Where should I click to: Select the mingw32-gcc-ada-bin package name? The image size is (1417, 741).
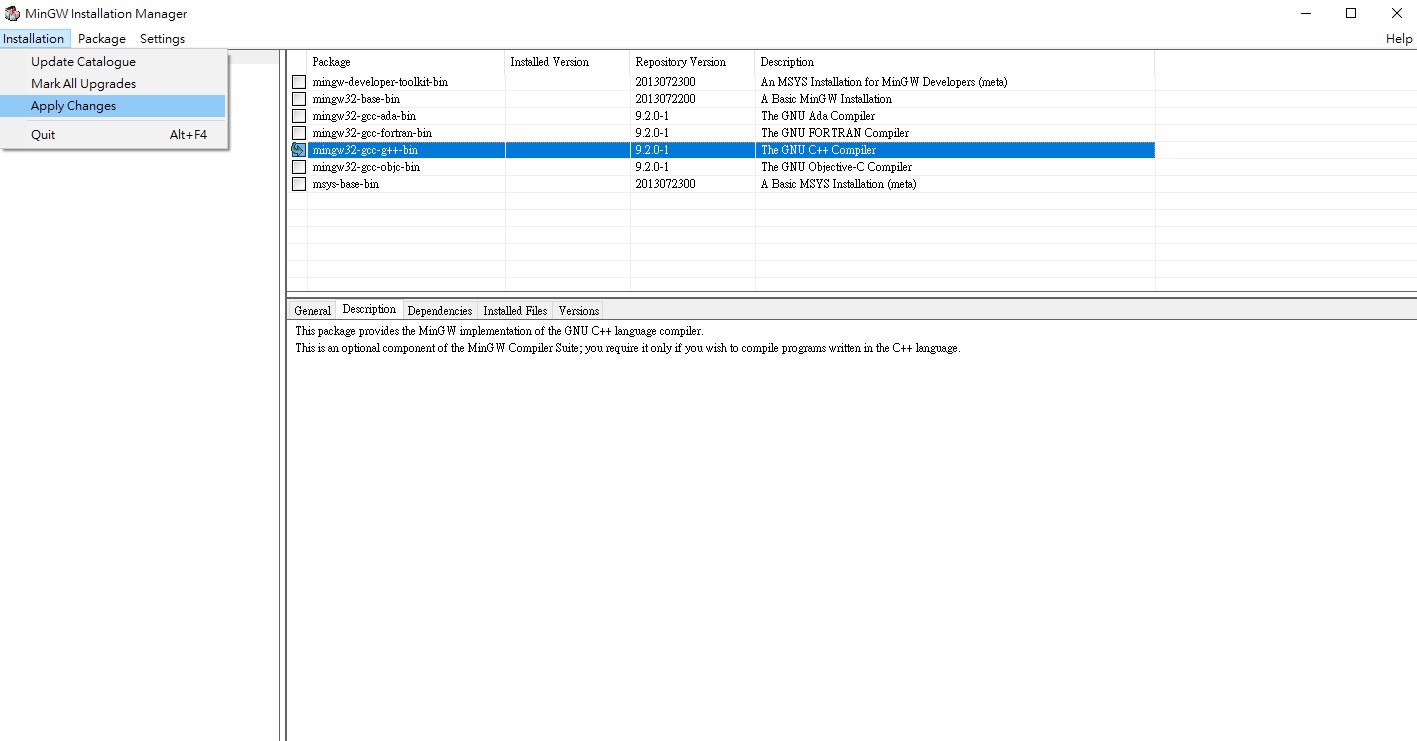(x=364, y=116)
